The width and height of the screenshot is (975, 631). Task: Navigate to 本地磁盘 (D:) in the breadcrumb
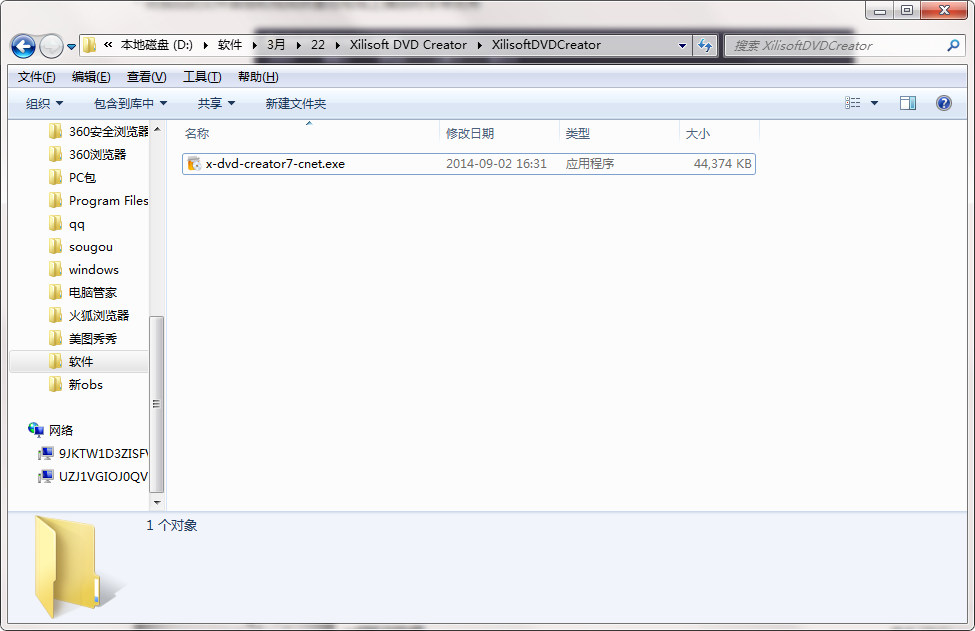coord(157,45)
